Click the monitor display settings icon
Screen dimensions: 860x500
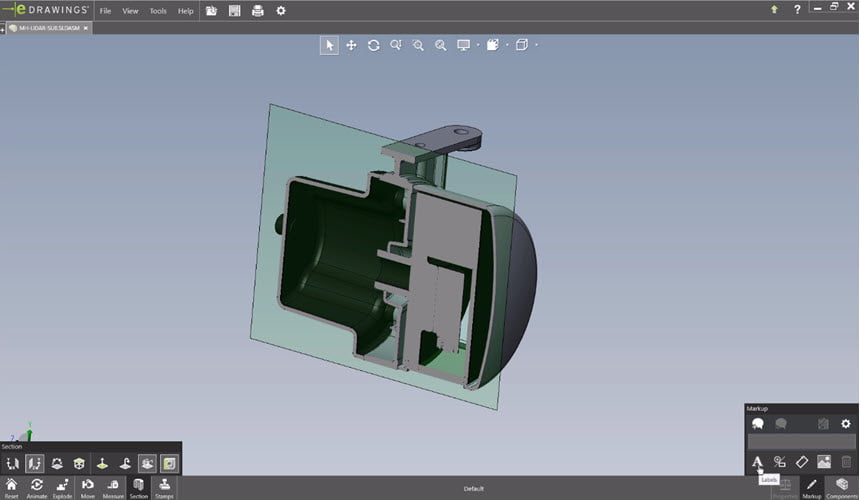click(463, 45)
